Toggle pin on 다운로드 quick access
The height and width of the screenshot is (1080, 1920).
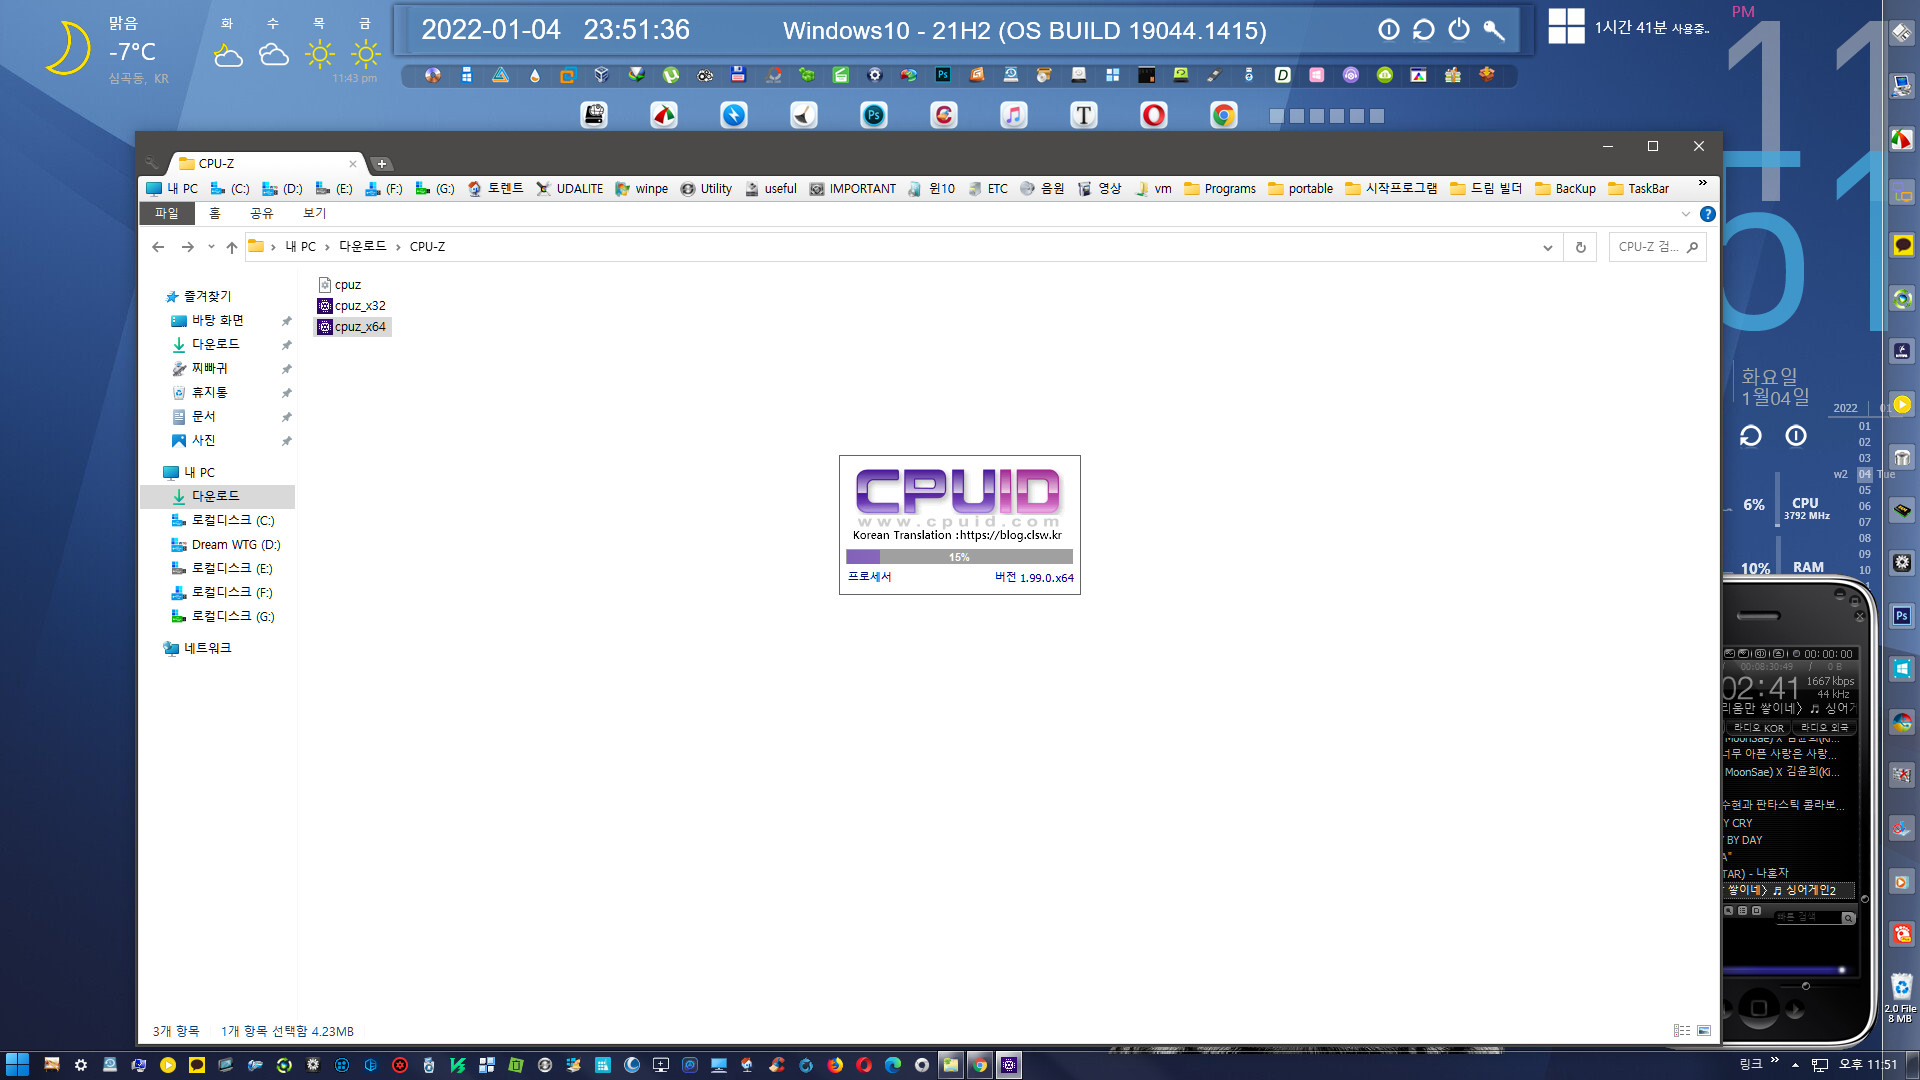(286, 345)
